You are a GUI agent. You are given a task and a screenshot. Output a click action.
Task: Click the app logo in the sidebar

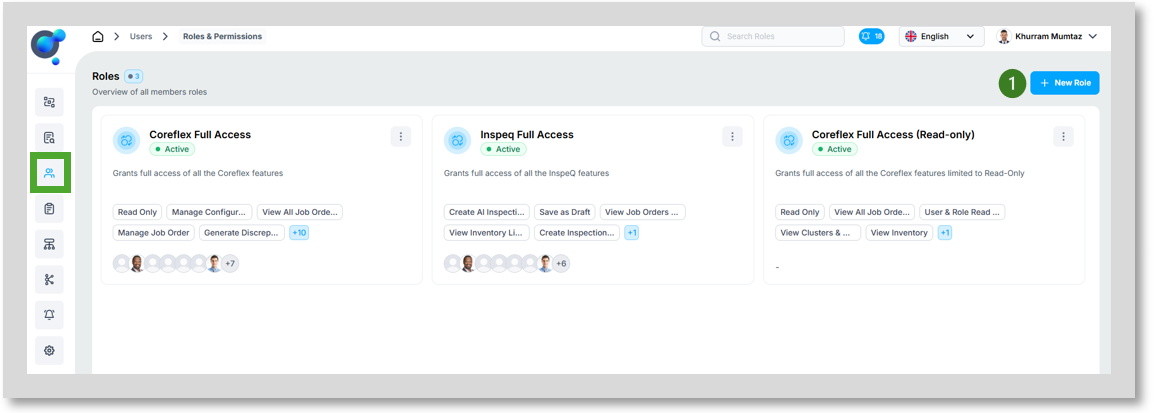click(48, 46)
